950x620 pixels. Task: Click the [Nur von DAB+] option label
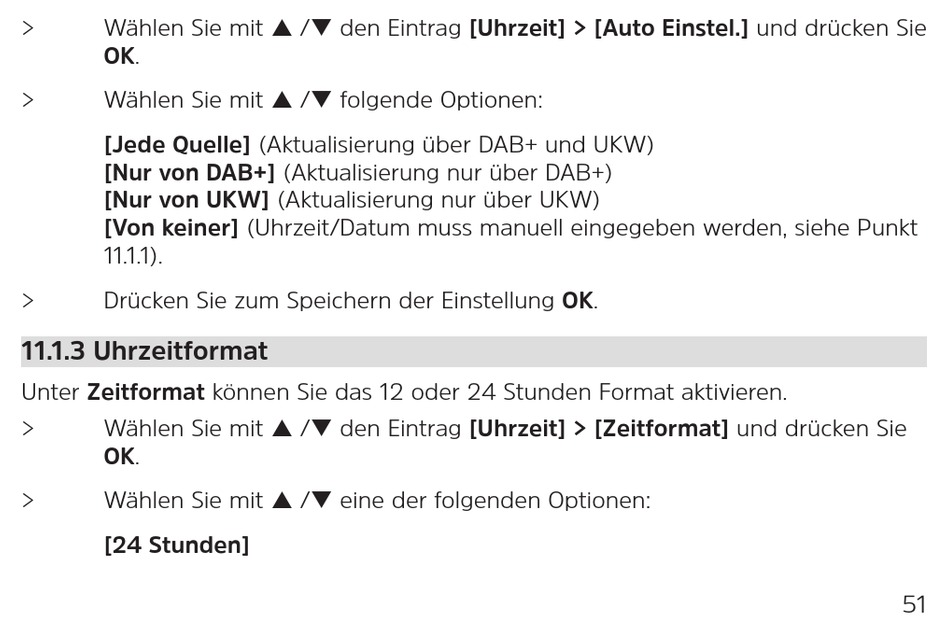click(190, 173)
